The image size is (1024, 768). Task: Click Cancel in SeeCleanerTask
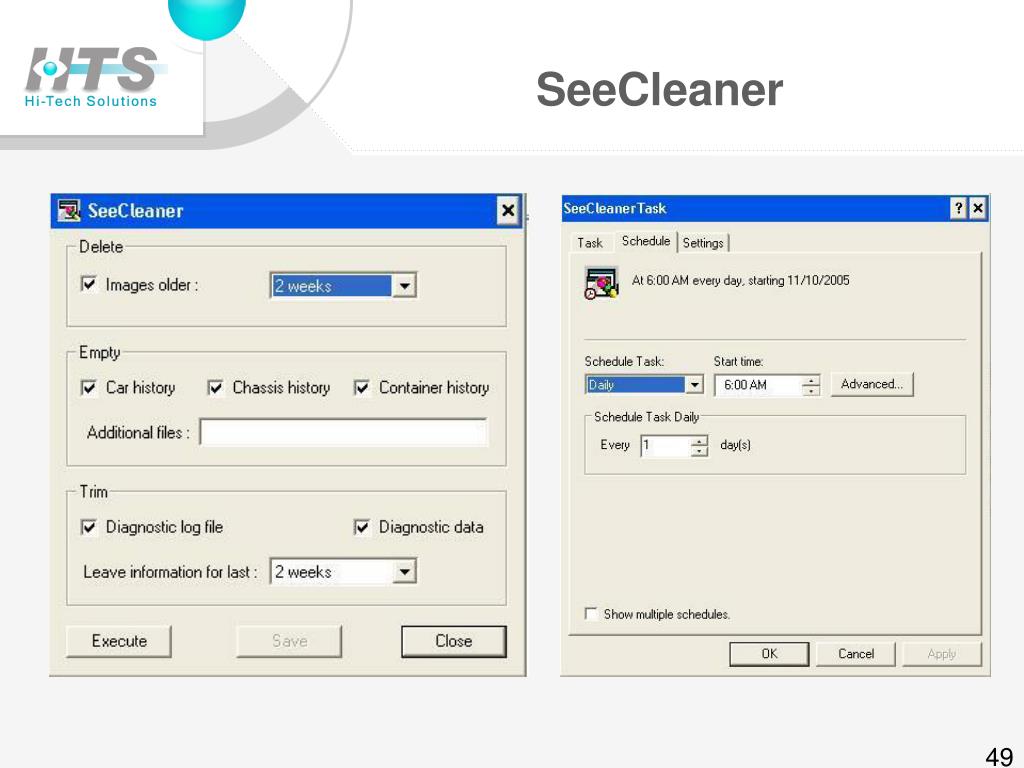[x=856, y=654]
